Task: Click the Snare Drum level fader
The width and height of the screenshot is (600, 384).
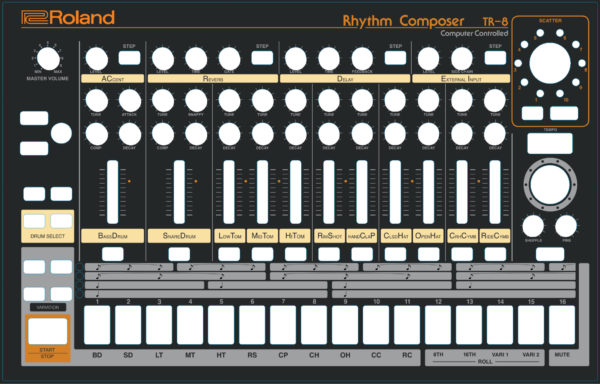Action: (x=179, y=192)
